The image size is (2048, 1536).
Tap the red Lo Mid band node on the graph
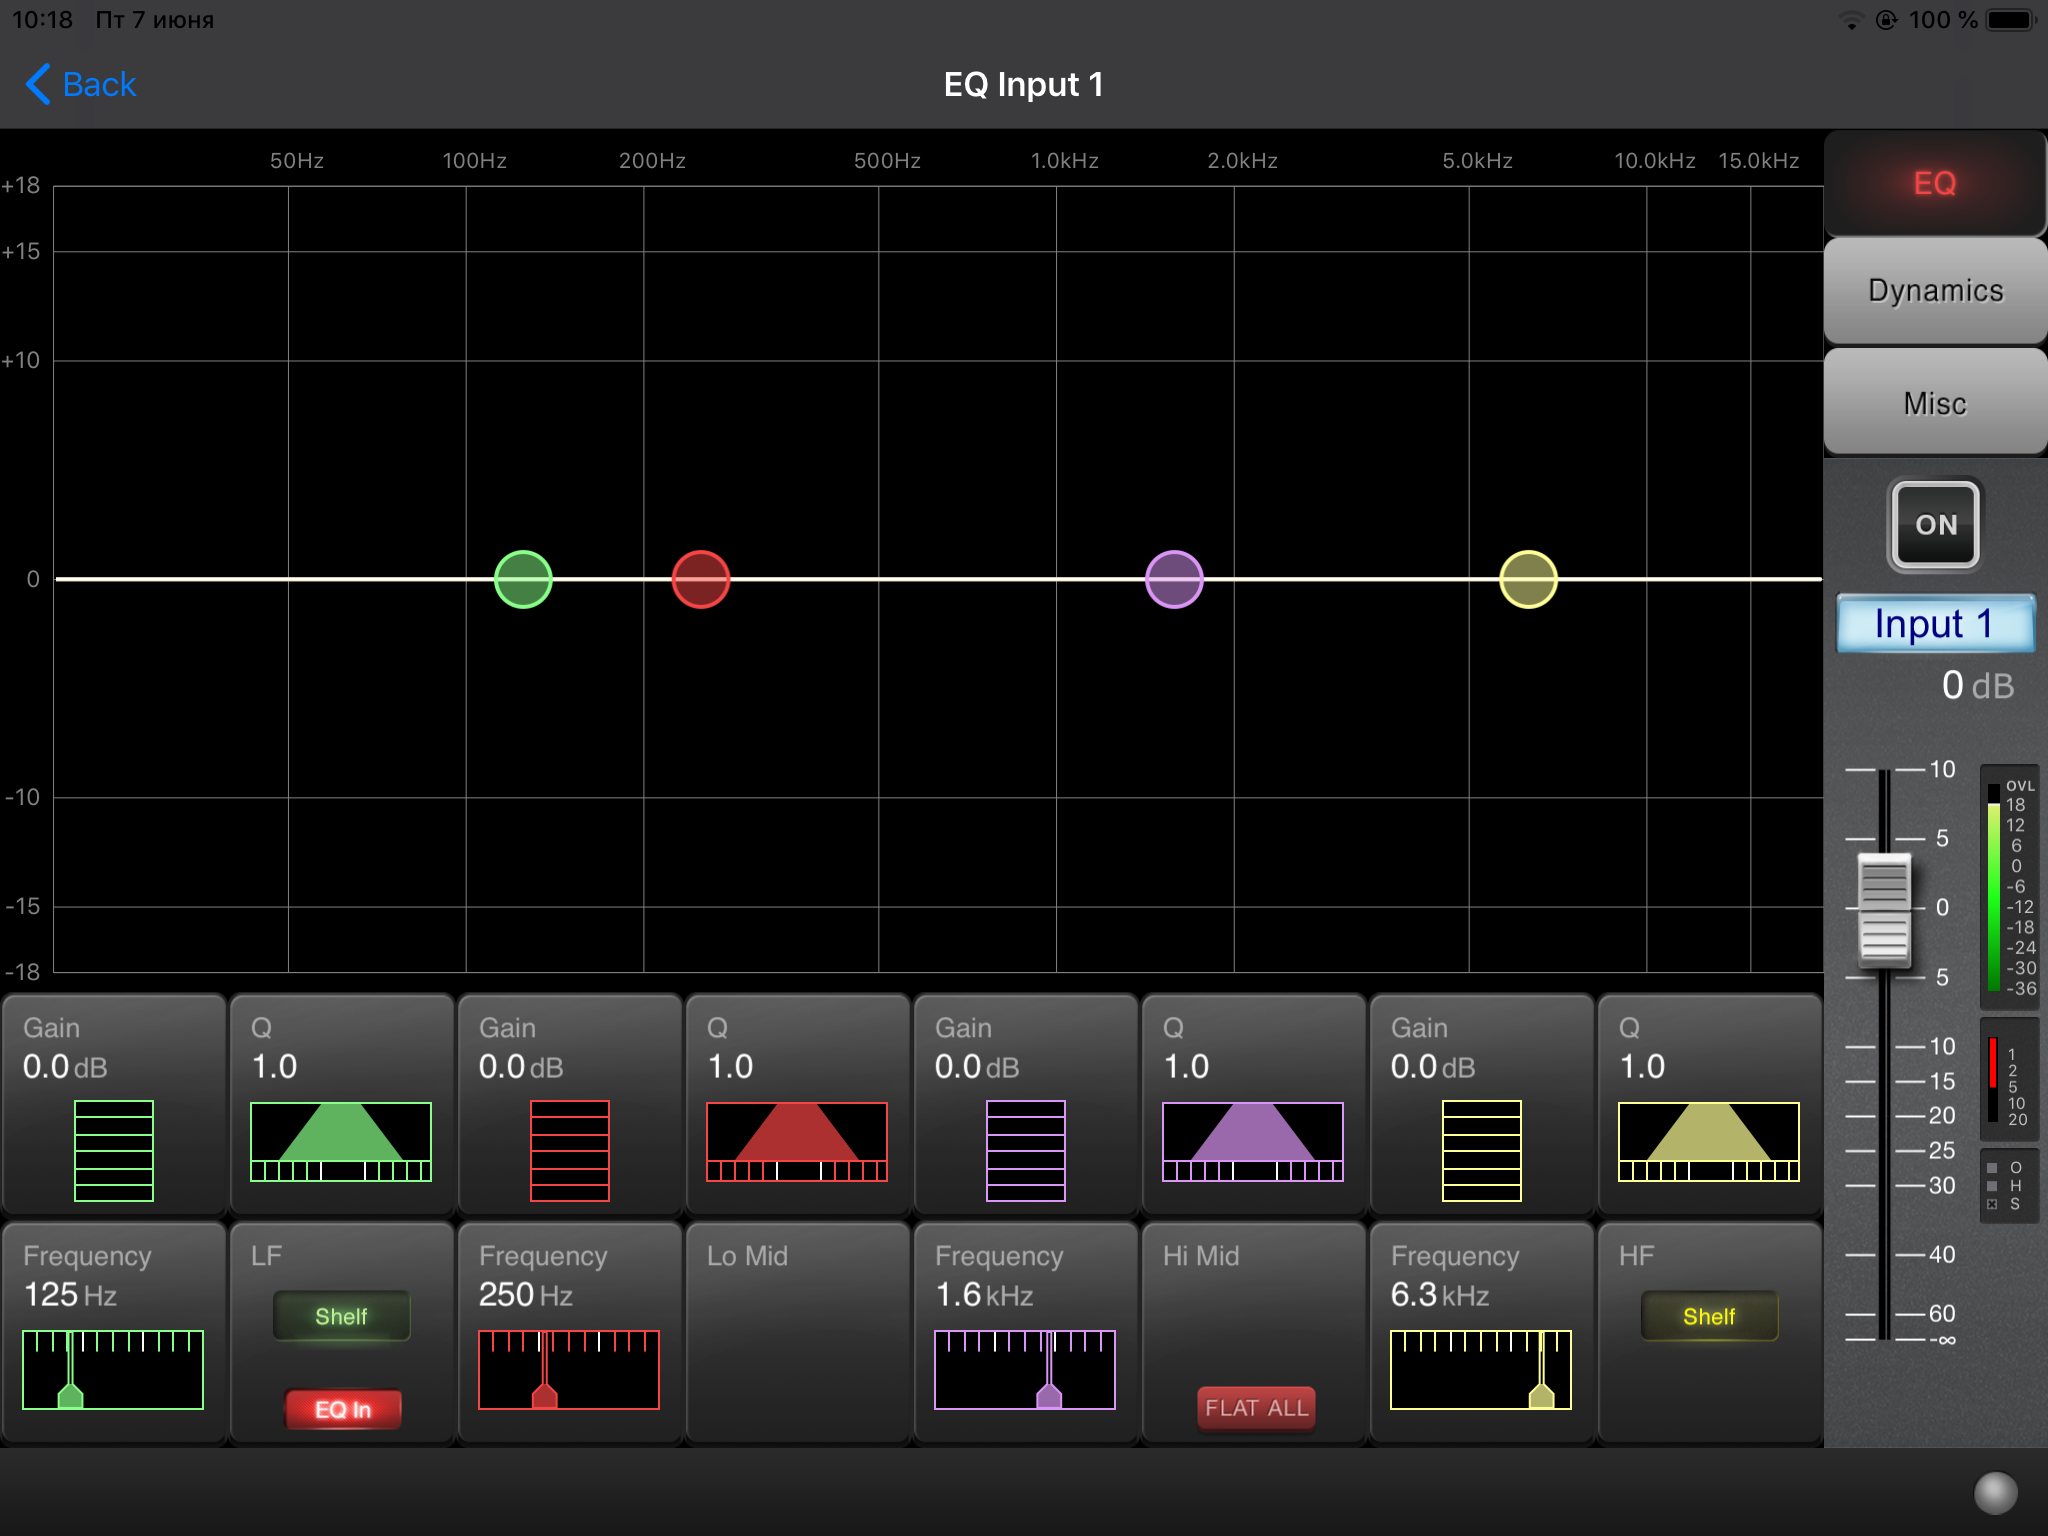tap(701, 579)
